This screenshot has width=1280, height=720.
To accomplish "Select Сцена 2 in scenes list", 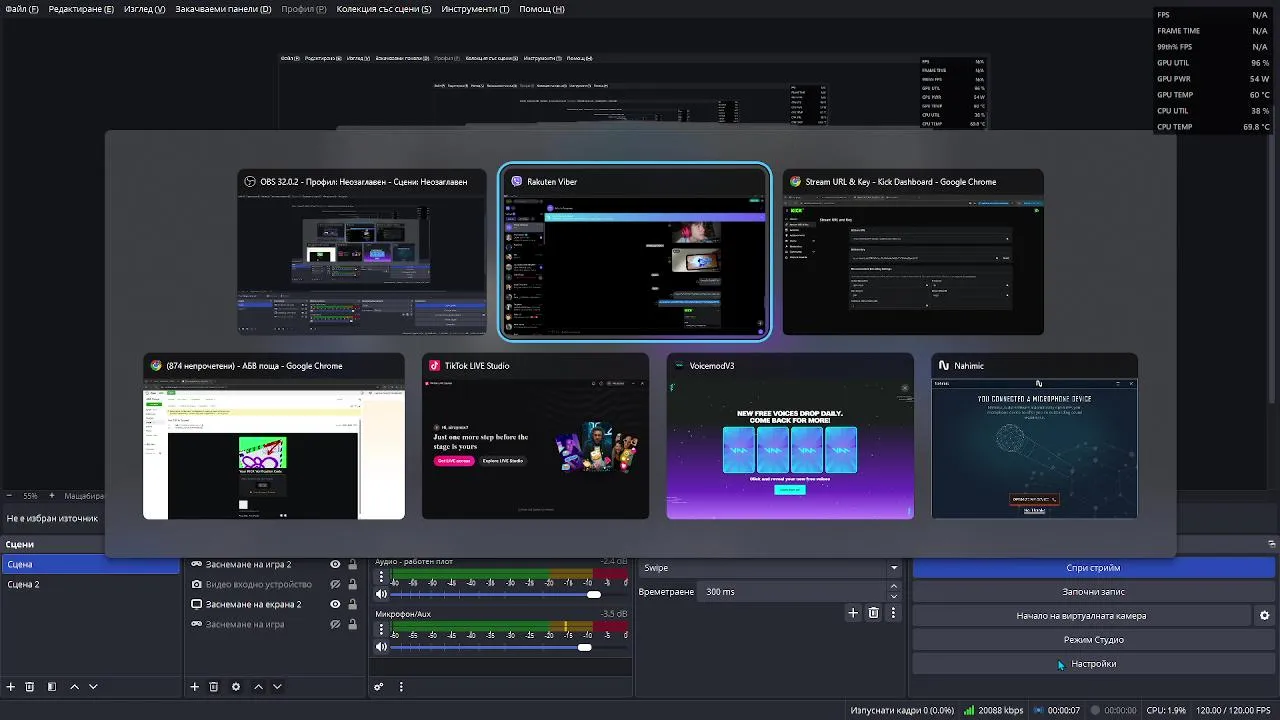I will pyautogui.click(x=90, y=584).
